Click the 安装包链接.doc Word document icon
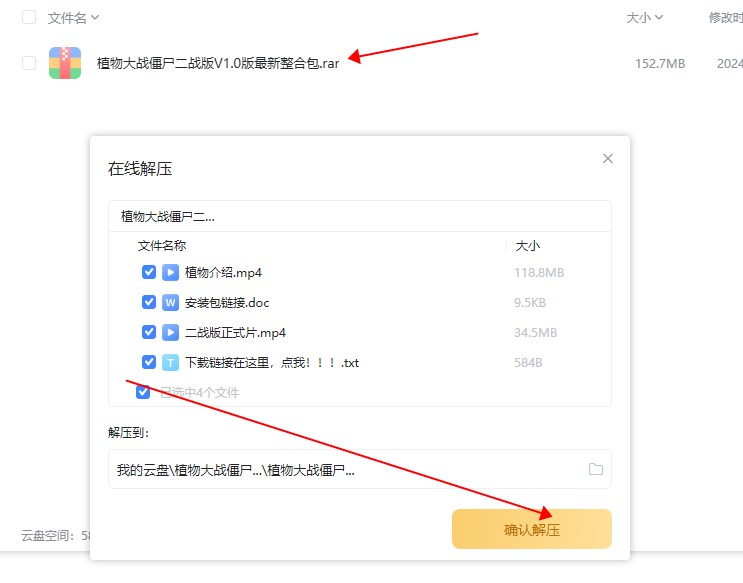 170,302
